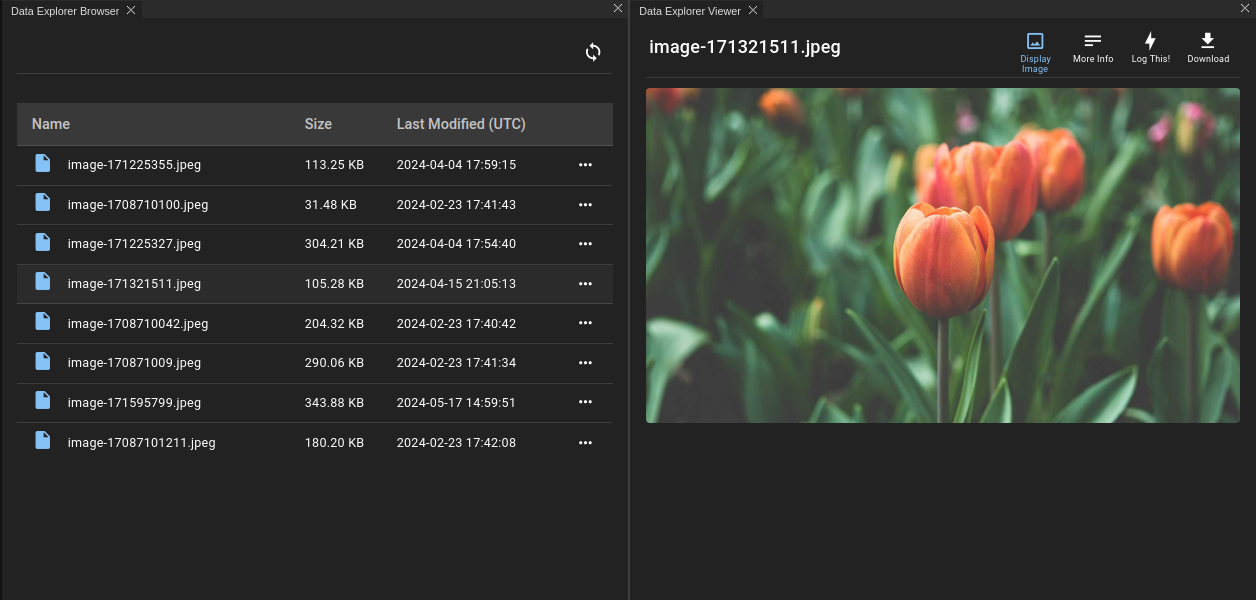Sort by the Size column header
The width and height of the screenshot is (1256, 600).
(318, 124)
